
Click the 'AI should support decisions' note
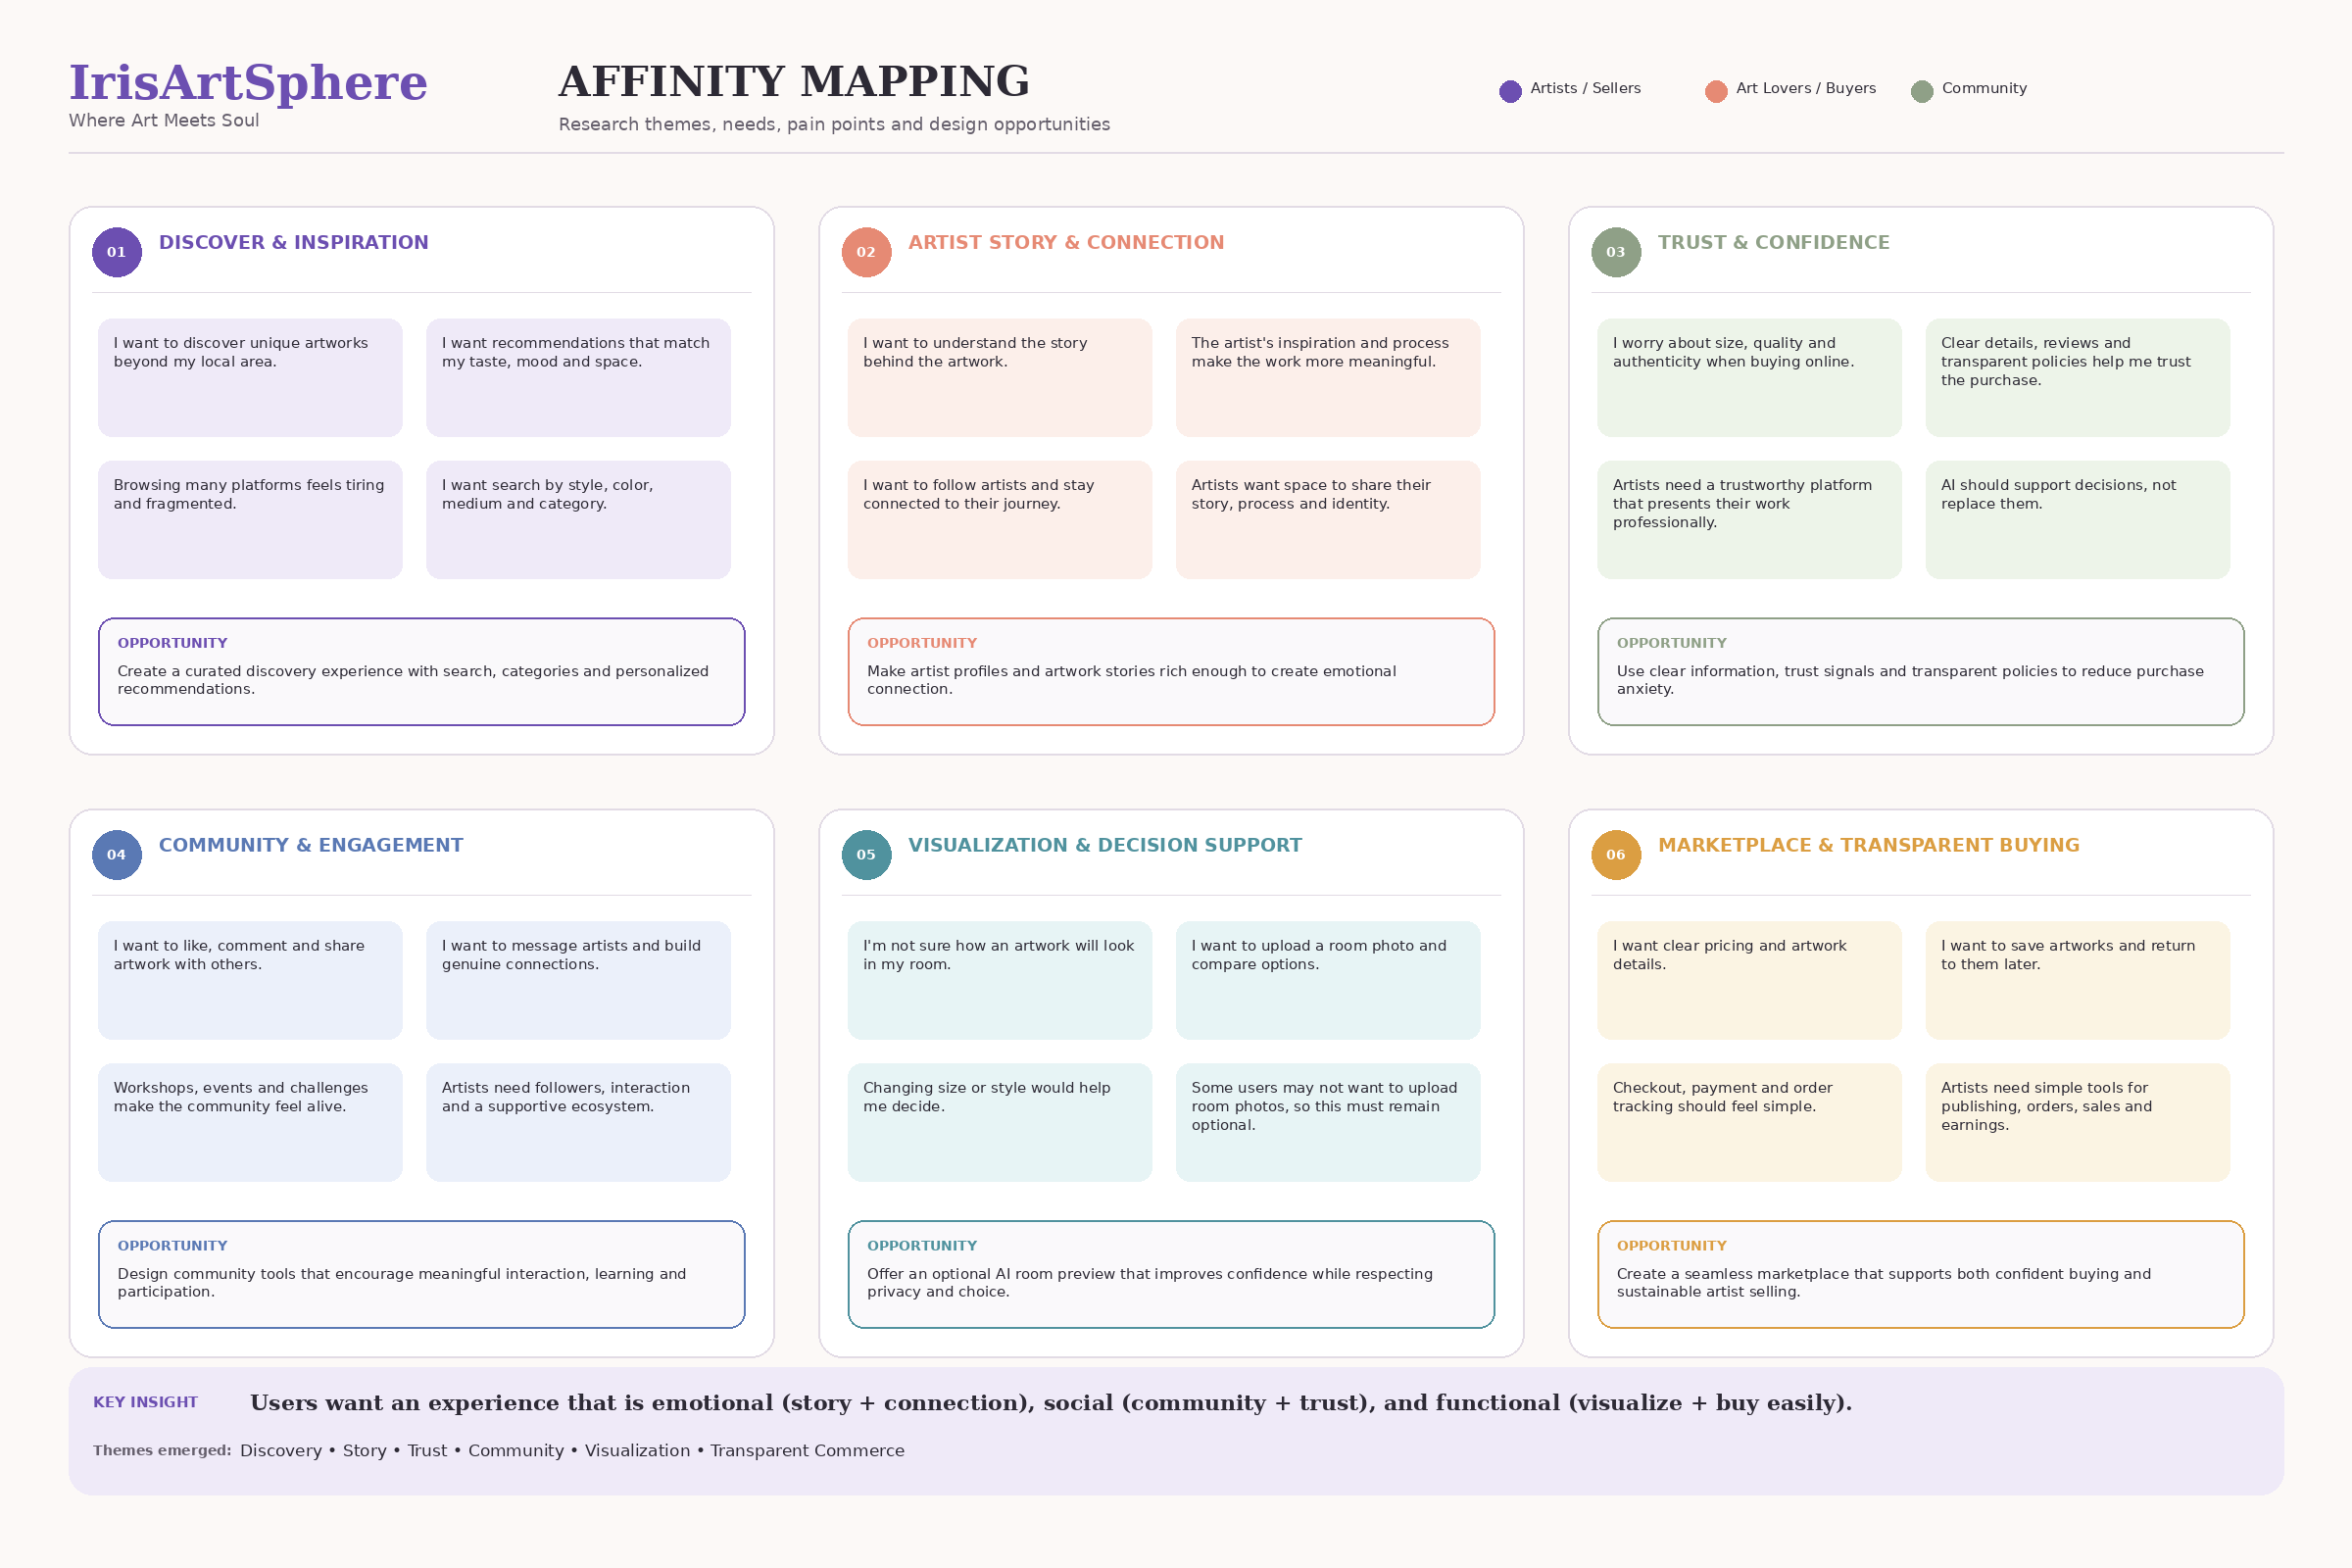(x=2078, y=520)
